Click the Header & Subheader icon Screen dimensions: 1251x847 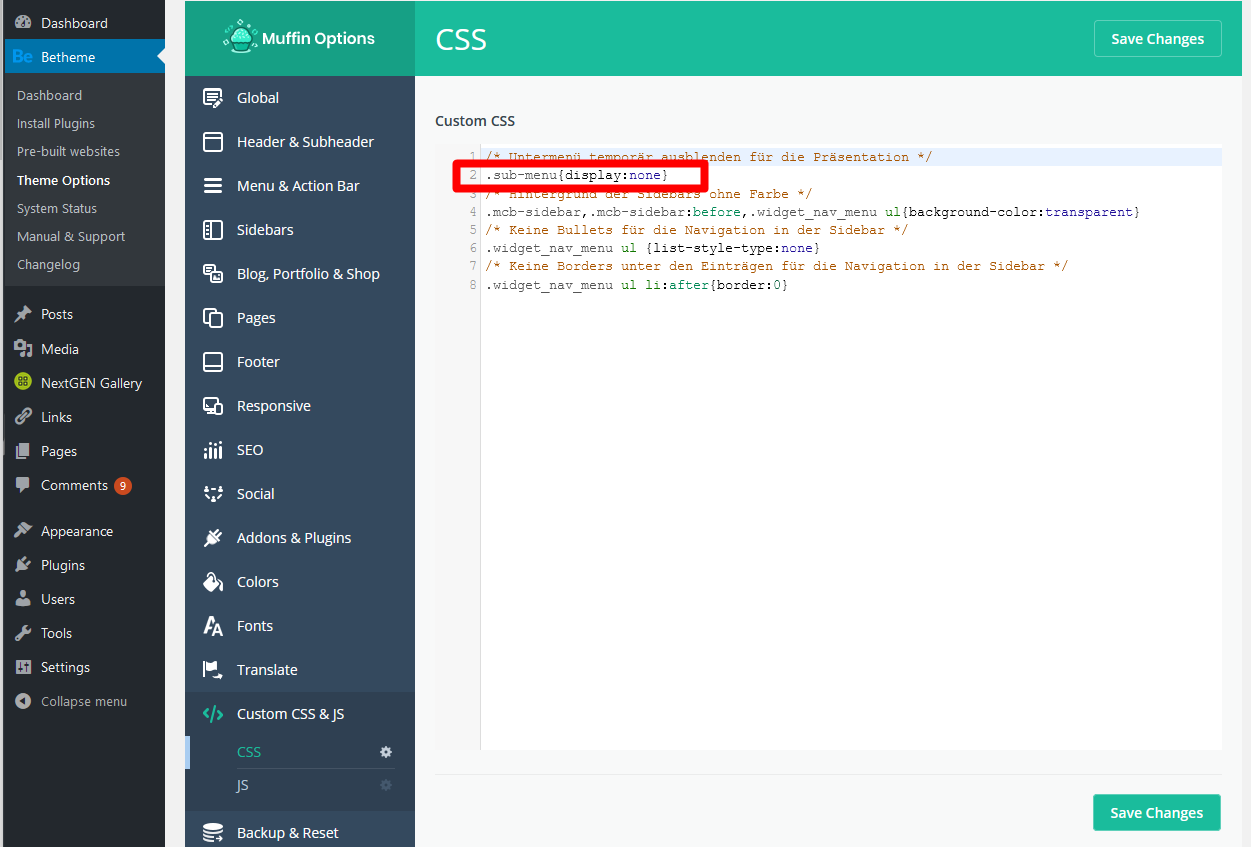pyautogui.click(x=213, y=142)
